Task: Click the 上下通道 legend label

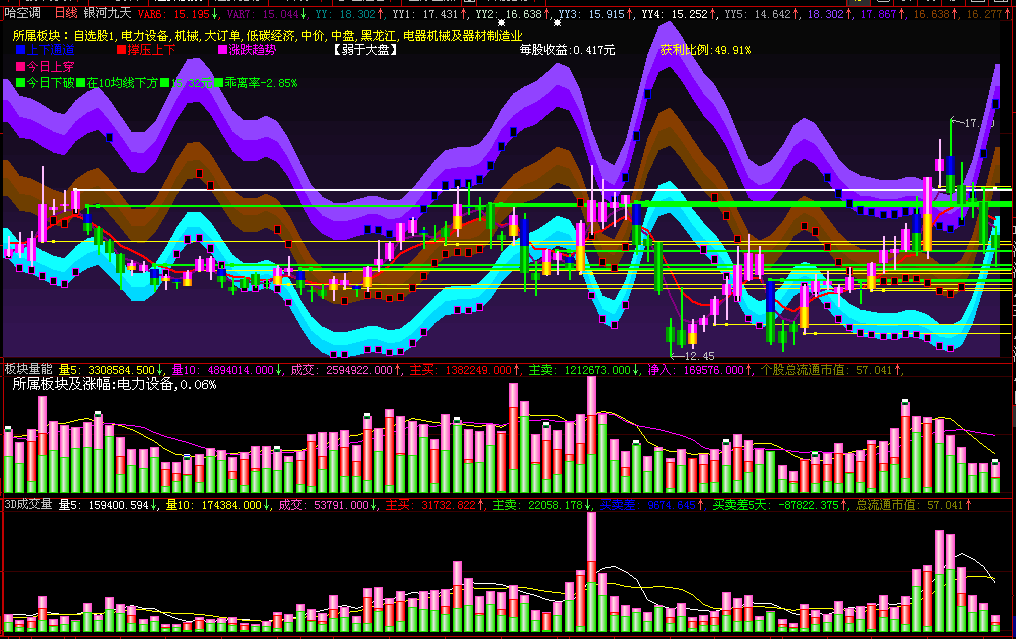Action: click(51, 50)
